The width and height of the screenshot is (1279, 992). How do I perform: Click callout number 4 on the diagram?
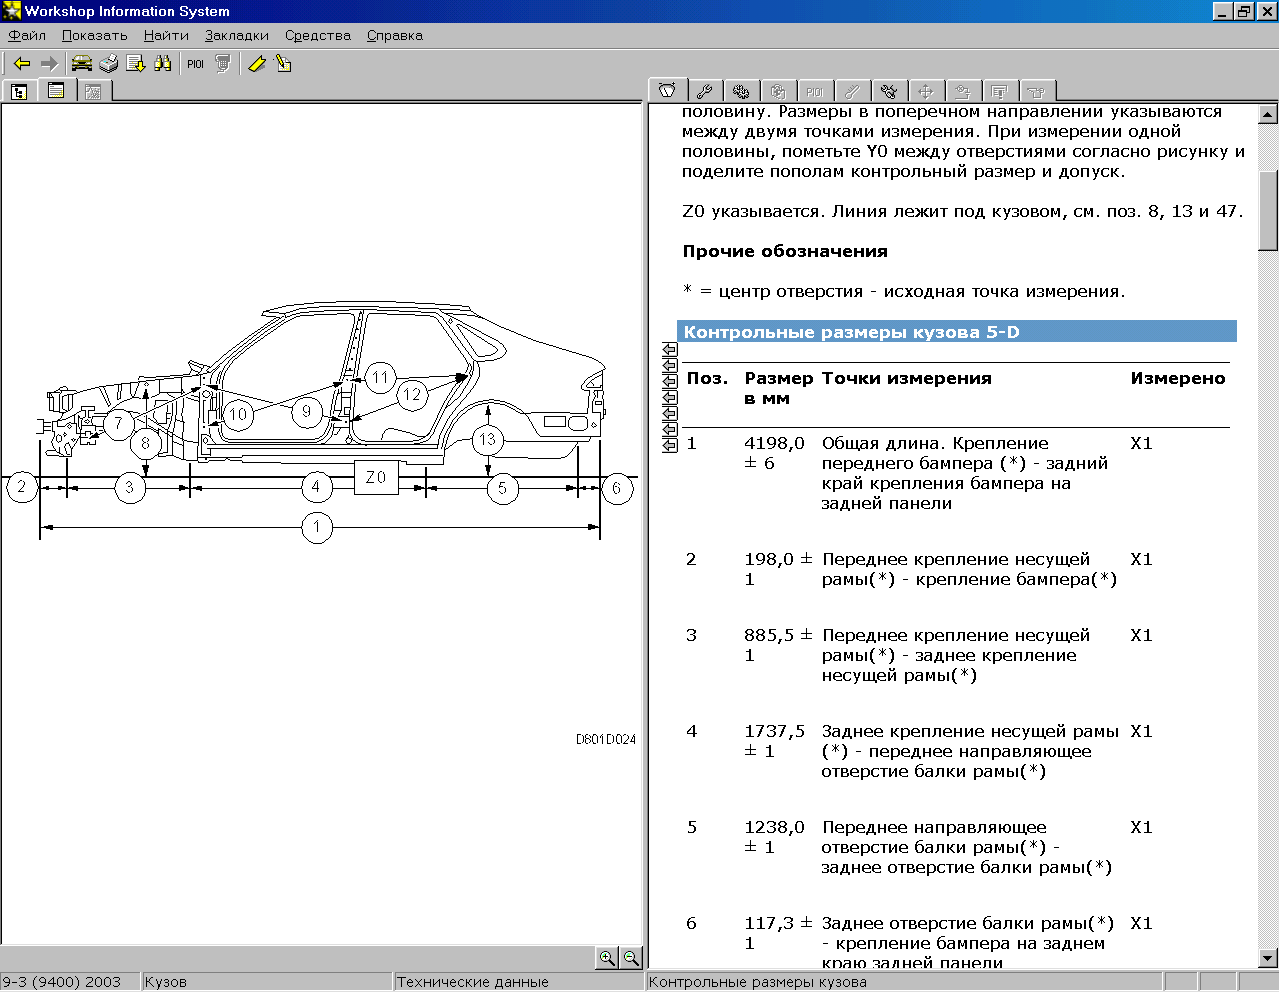[x=316, y=487]
